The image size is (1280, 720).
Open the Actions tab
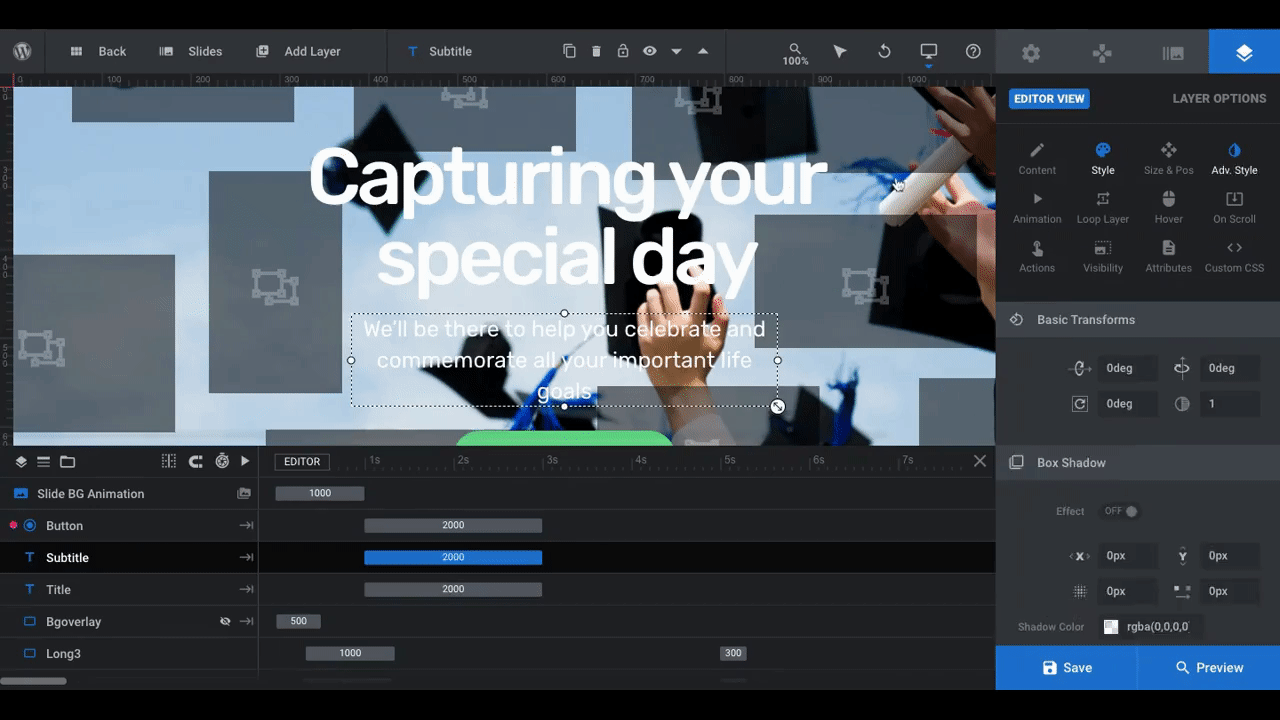1037,257
